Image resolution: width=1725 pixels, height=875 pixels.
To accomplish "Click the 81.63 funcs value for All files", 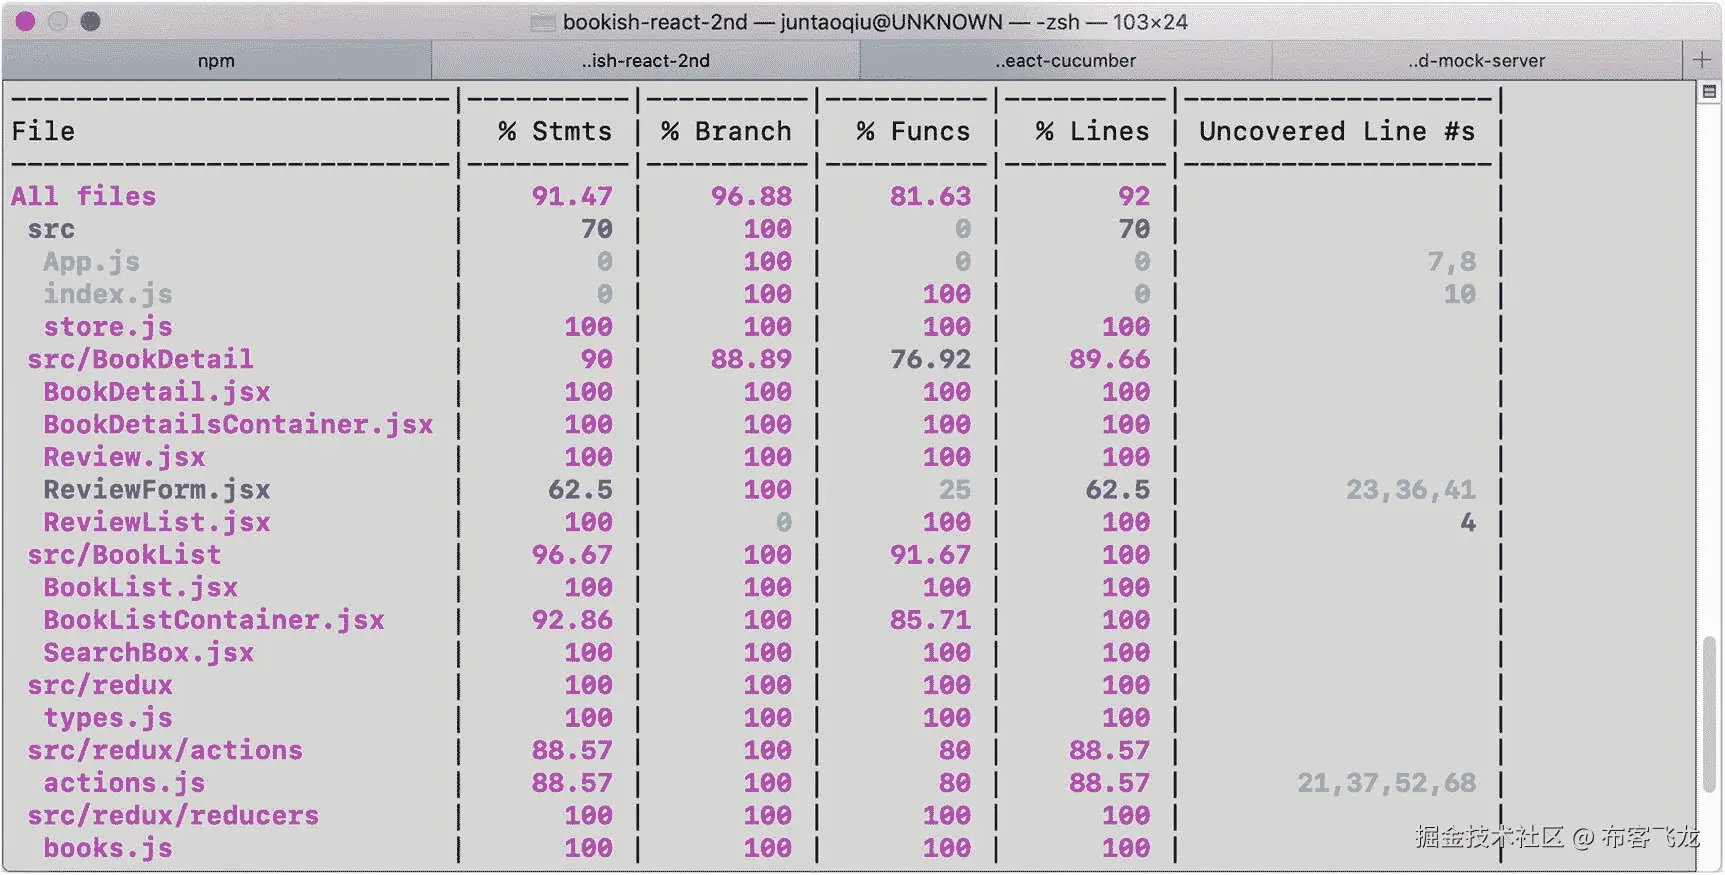I will pos(930,196).
